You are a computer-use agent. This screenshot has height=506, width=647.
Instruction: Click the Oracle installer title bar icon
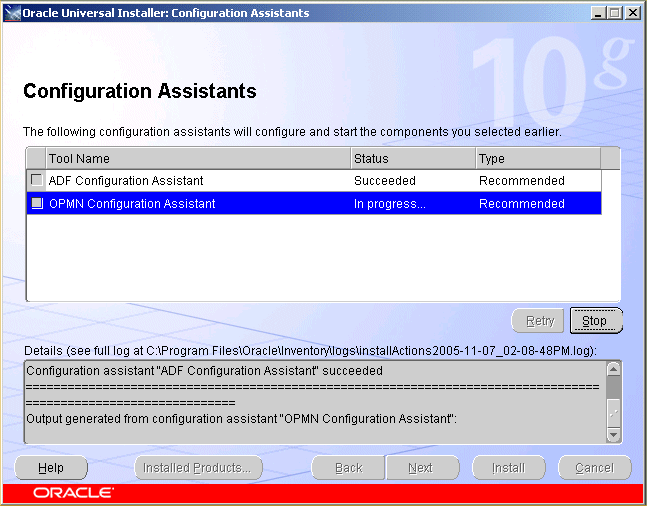pyautogui.click(x=12, y=13)
